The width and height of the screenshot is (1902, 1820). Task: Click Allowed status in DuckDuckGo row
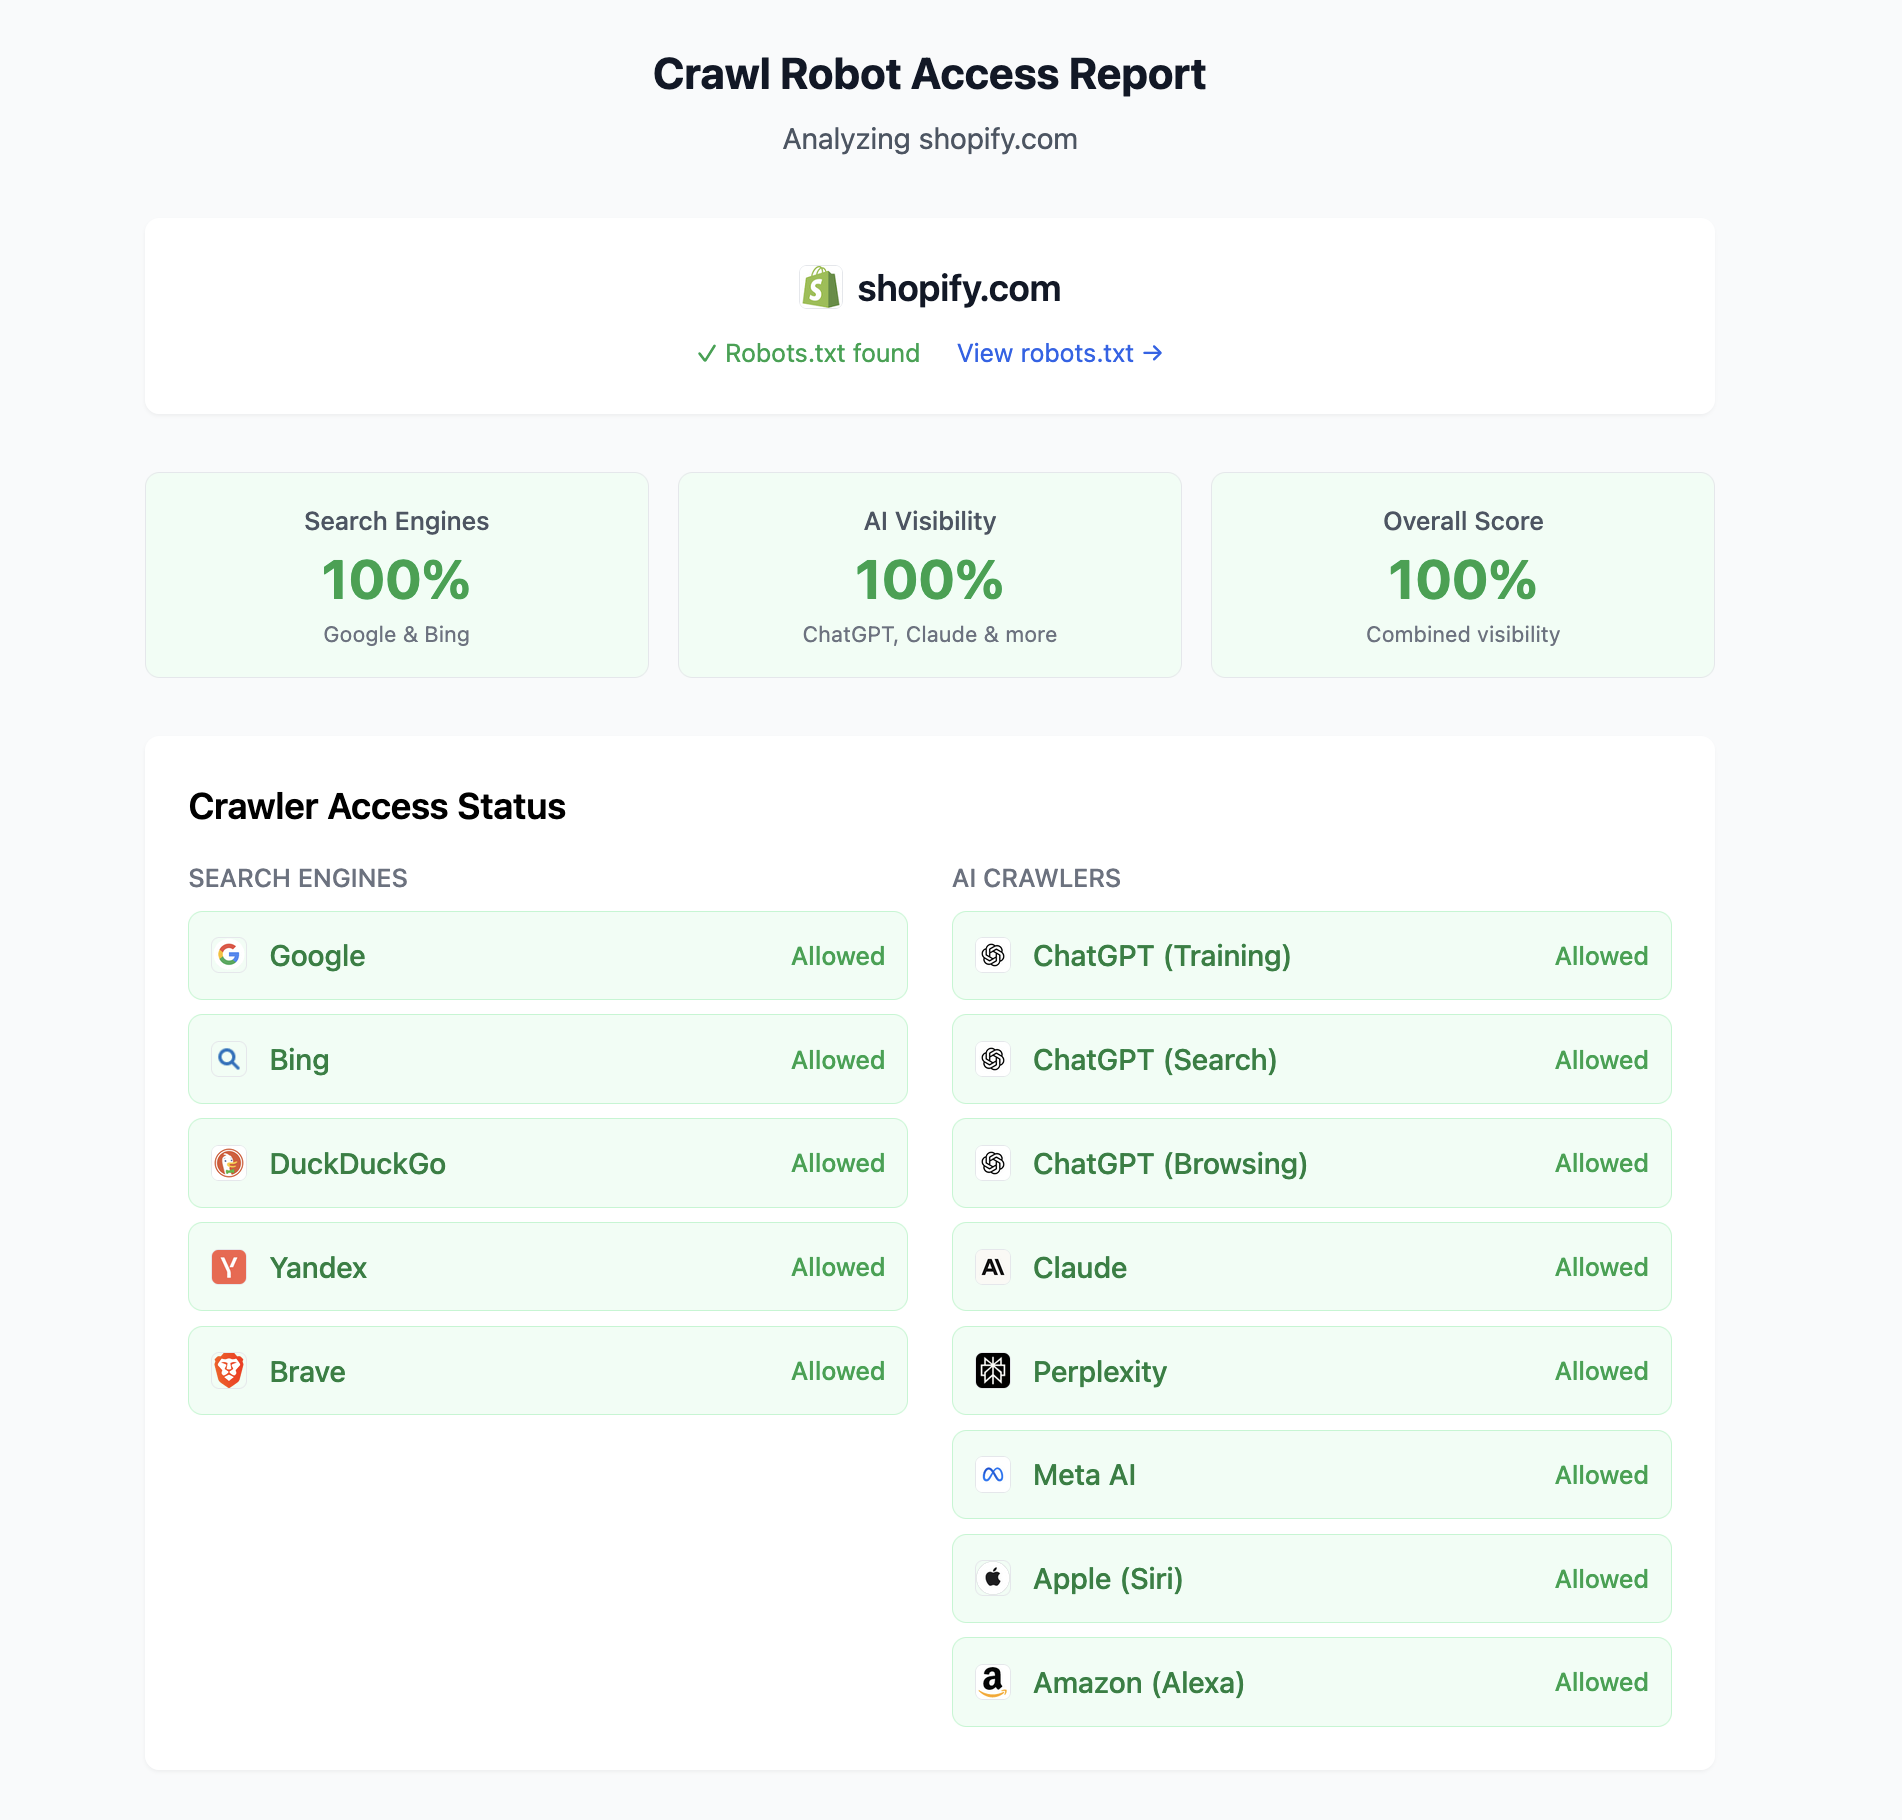[838, 1163]
